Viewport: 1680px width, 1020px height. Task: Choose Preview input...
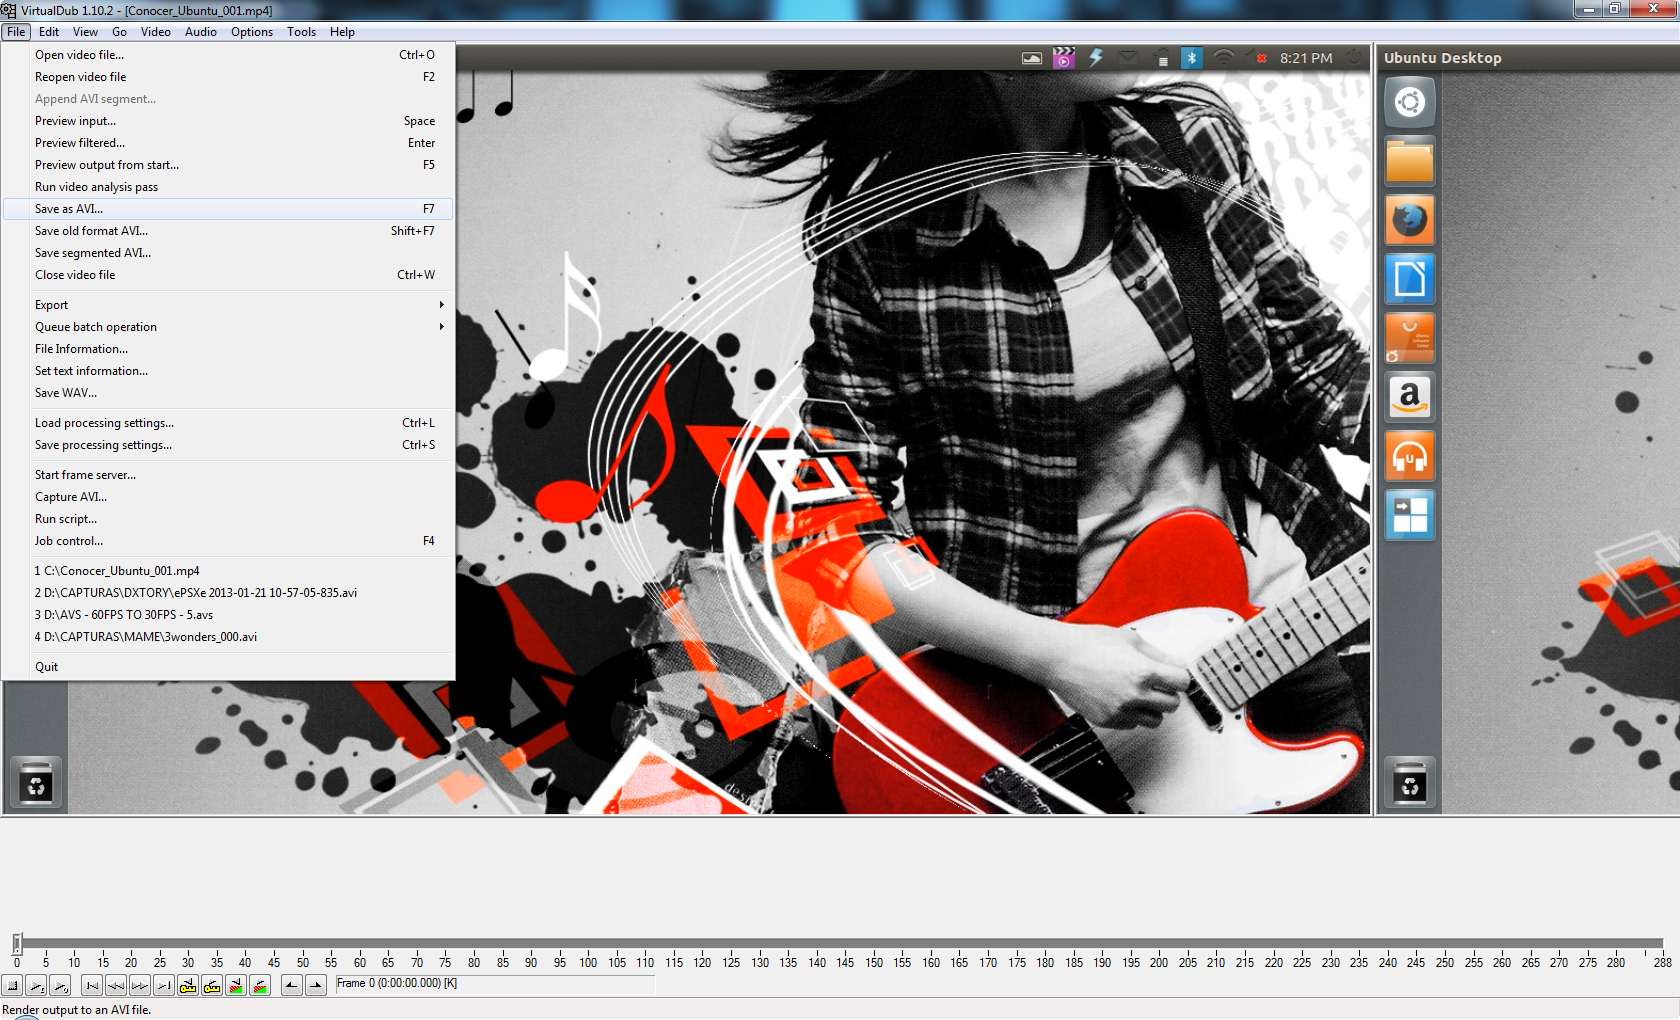click(228, 121)
